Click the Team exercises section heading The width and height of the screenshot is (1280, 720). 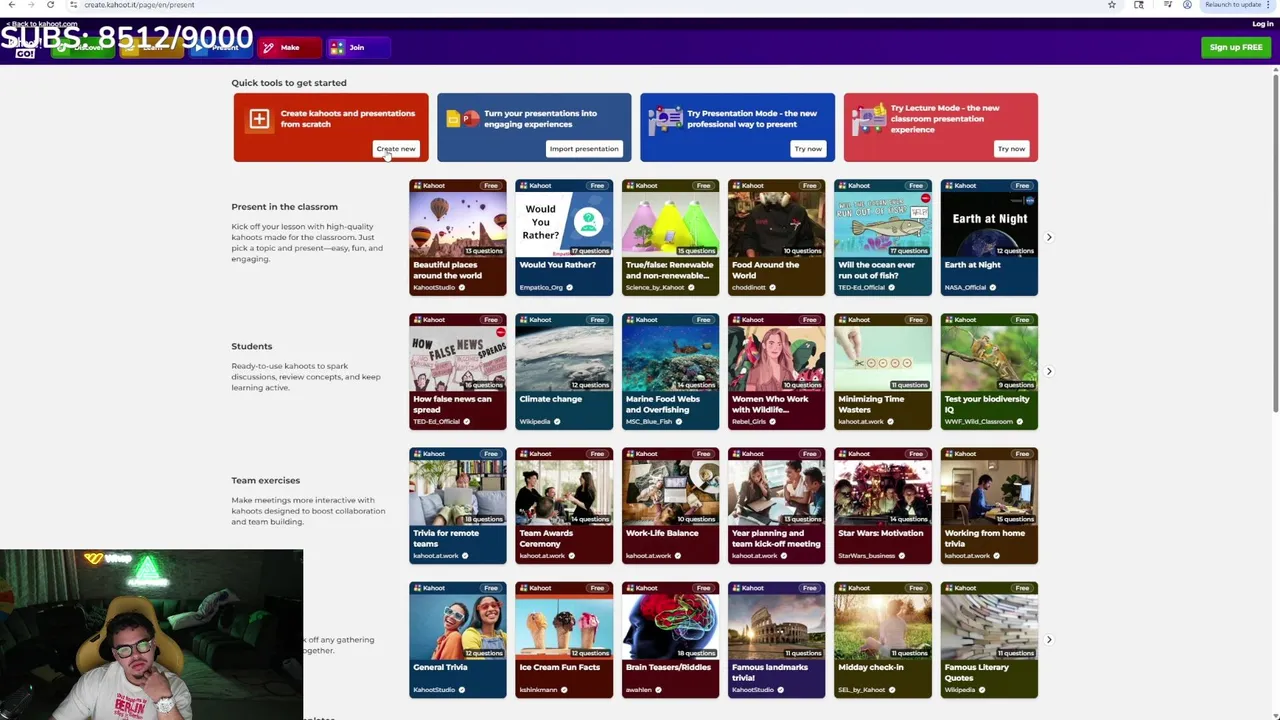tap(266, 480)
